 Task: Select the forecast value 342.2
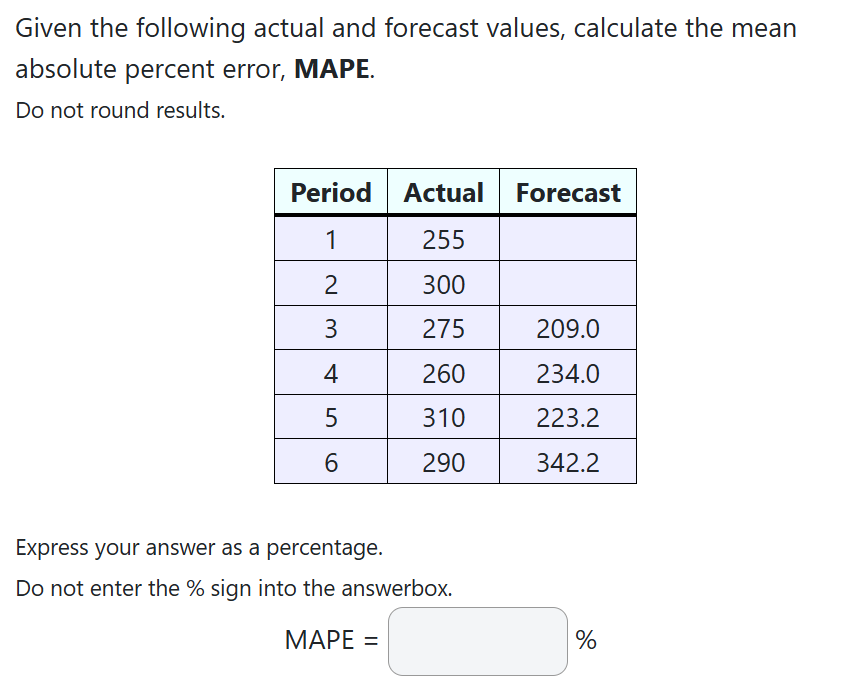coord(568,462)
